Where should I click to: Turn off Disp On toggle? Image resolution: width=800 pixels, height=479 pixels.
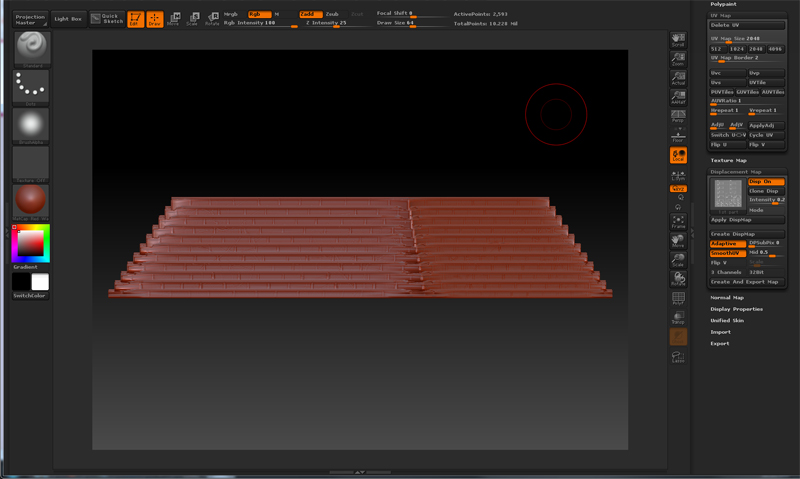[x=766, y=182]
